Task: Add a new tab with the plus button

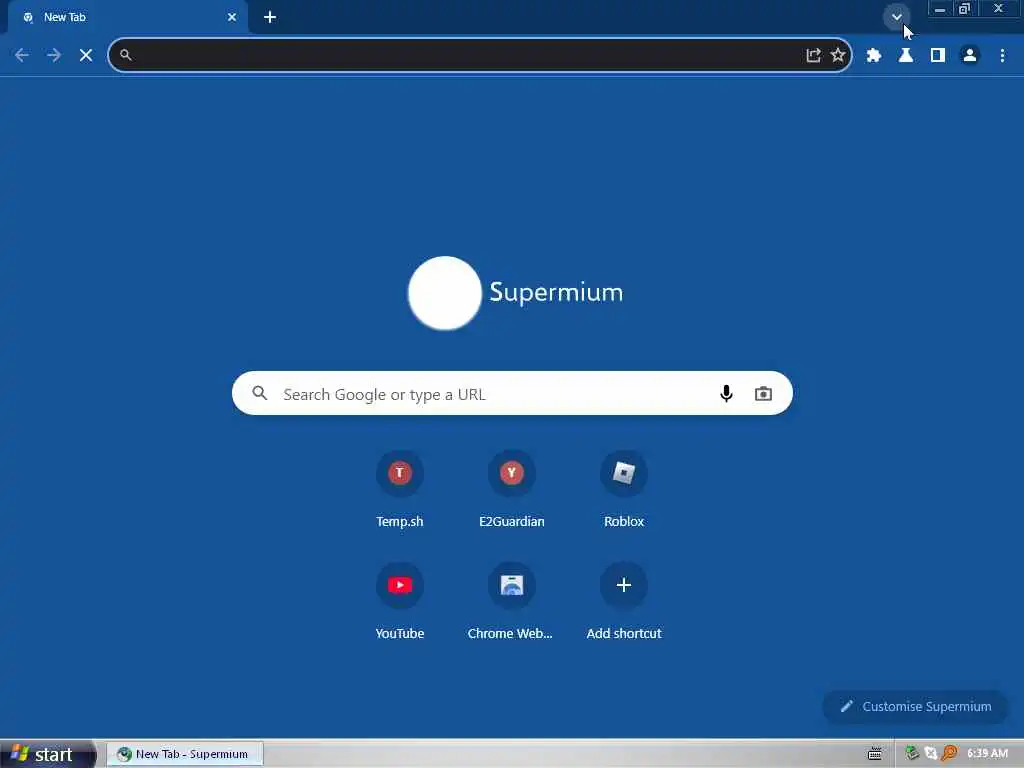Action: 270,17
